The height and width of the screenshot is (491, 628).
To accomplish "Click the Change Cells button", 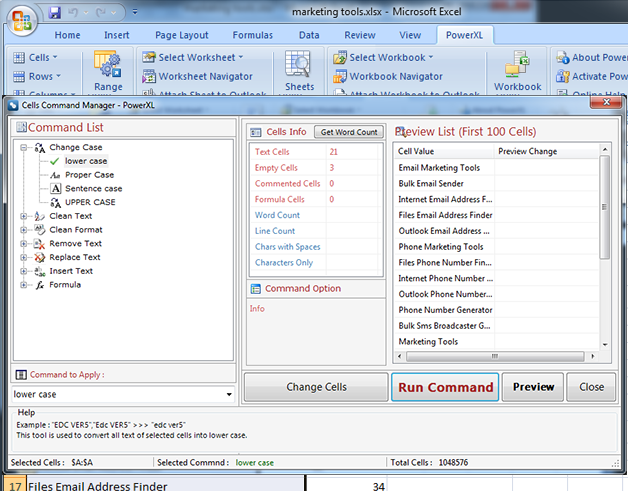I will coord(316,387).
